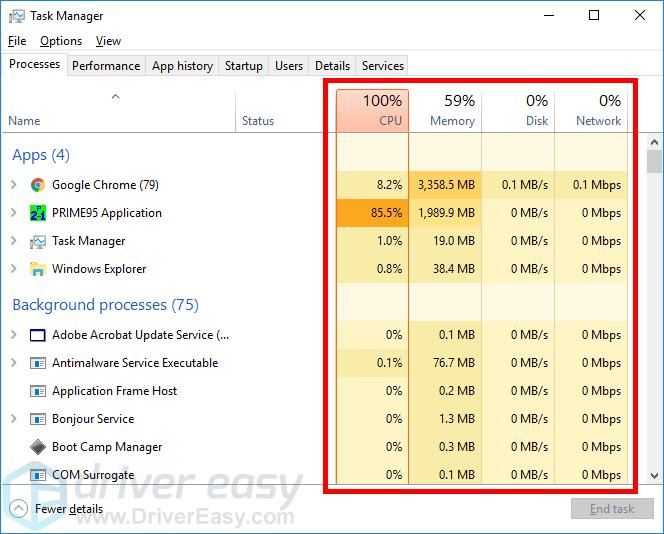
Task: Click the 76.7 MB memory value
Action: pos(454,362)
